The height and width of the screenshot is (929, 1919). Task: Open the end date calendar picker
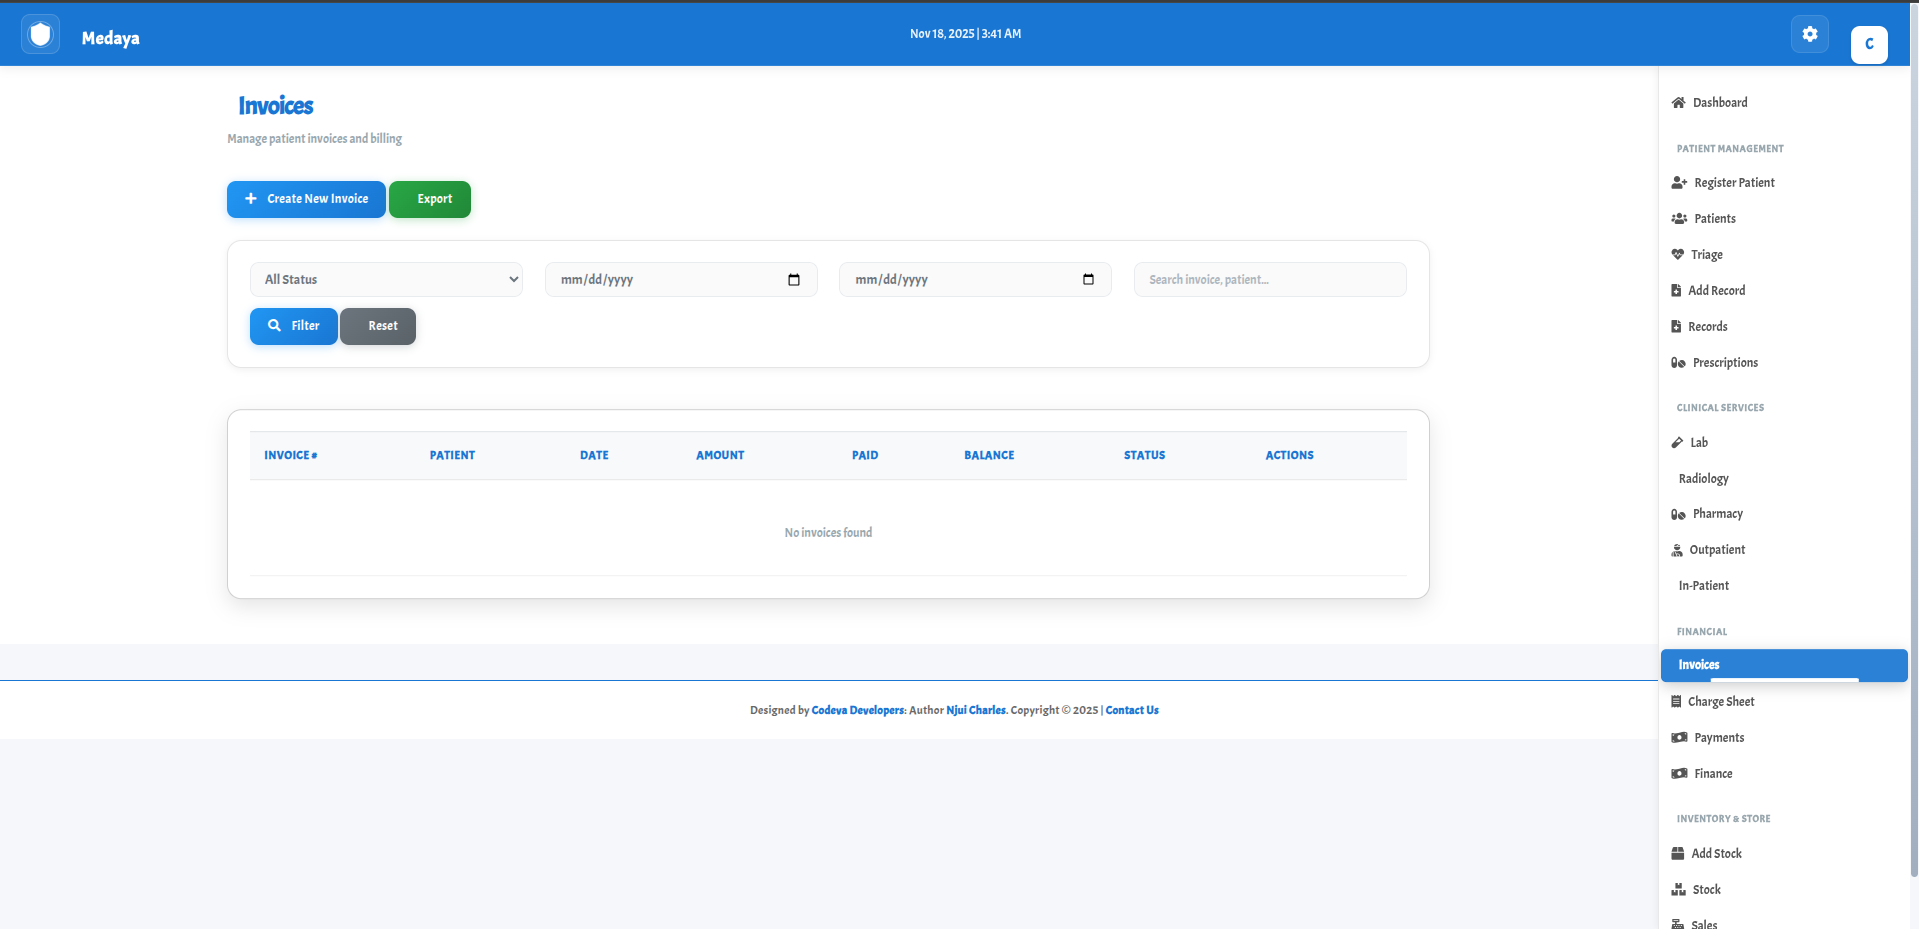(x=1088, y=279)
